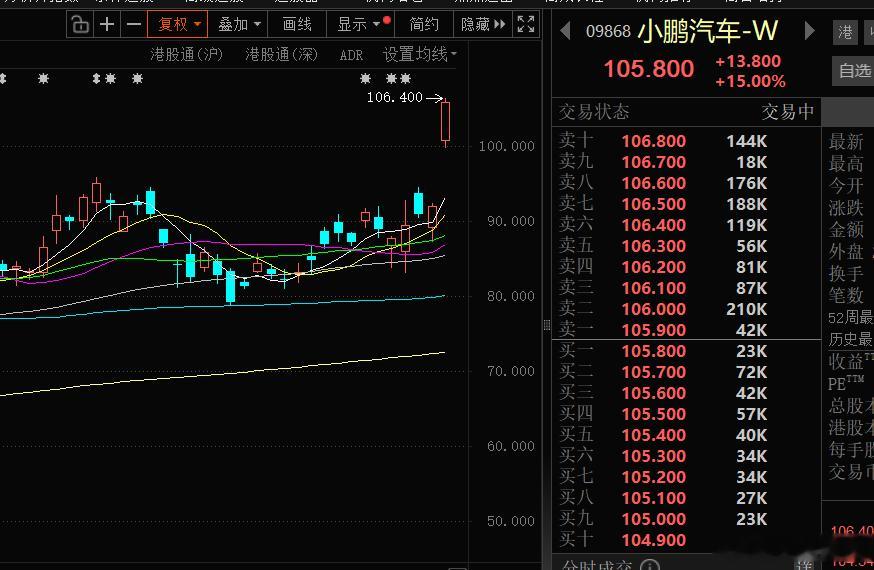Select 买五 price 105.400
Viewport: 874px width, 570px height.
pos(654,435)
